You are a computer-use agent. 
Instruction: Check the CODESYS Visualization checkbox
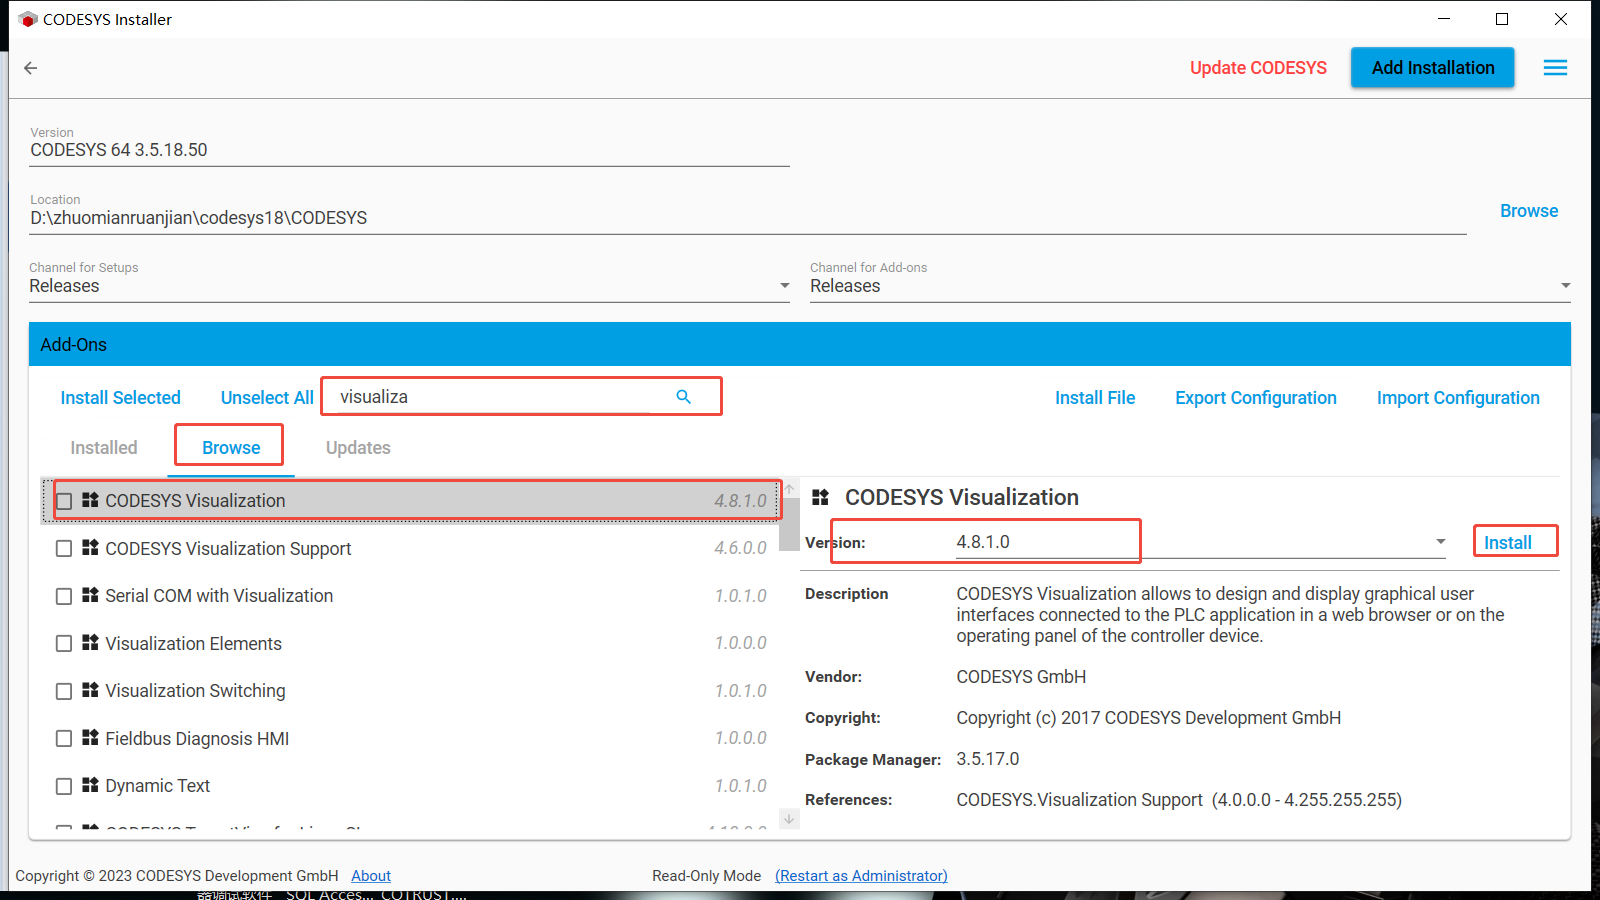coord(64,501)
